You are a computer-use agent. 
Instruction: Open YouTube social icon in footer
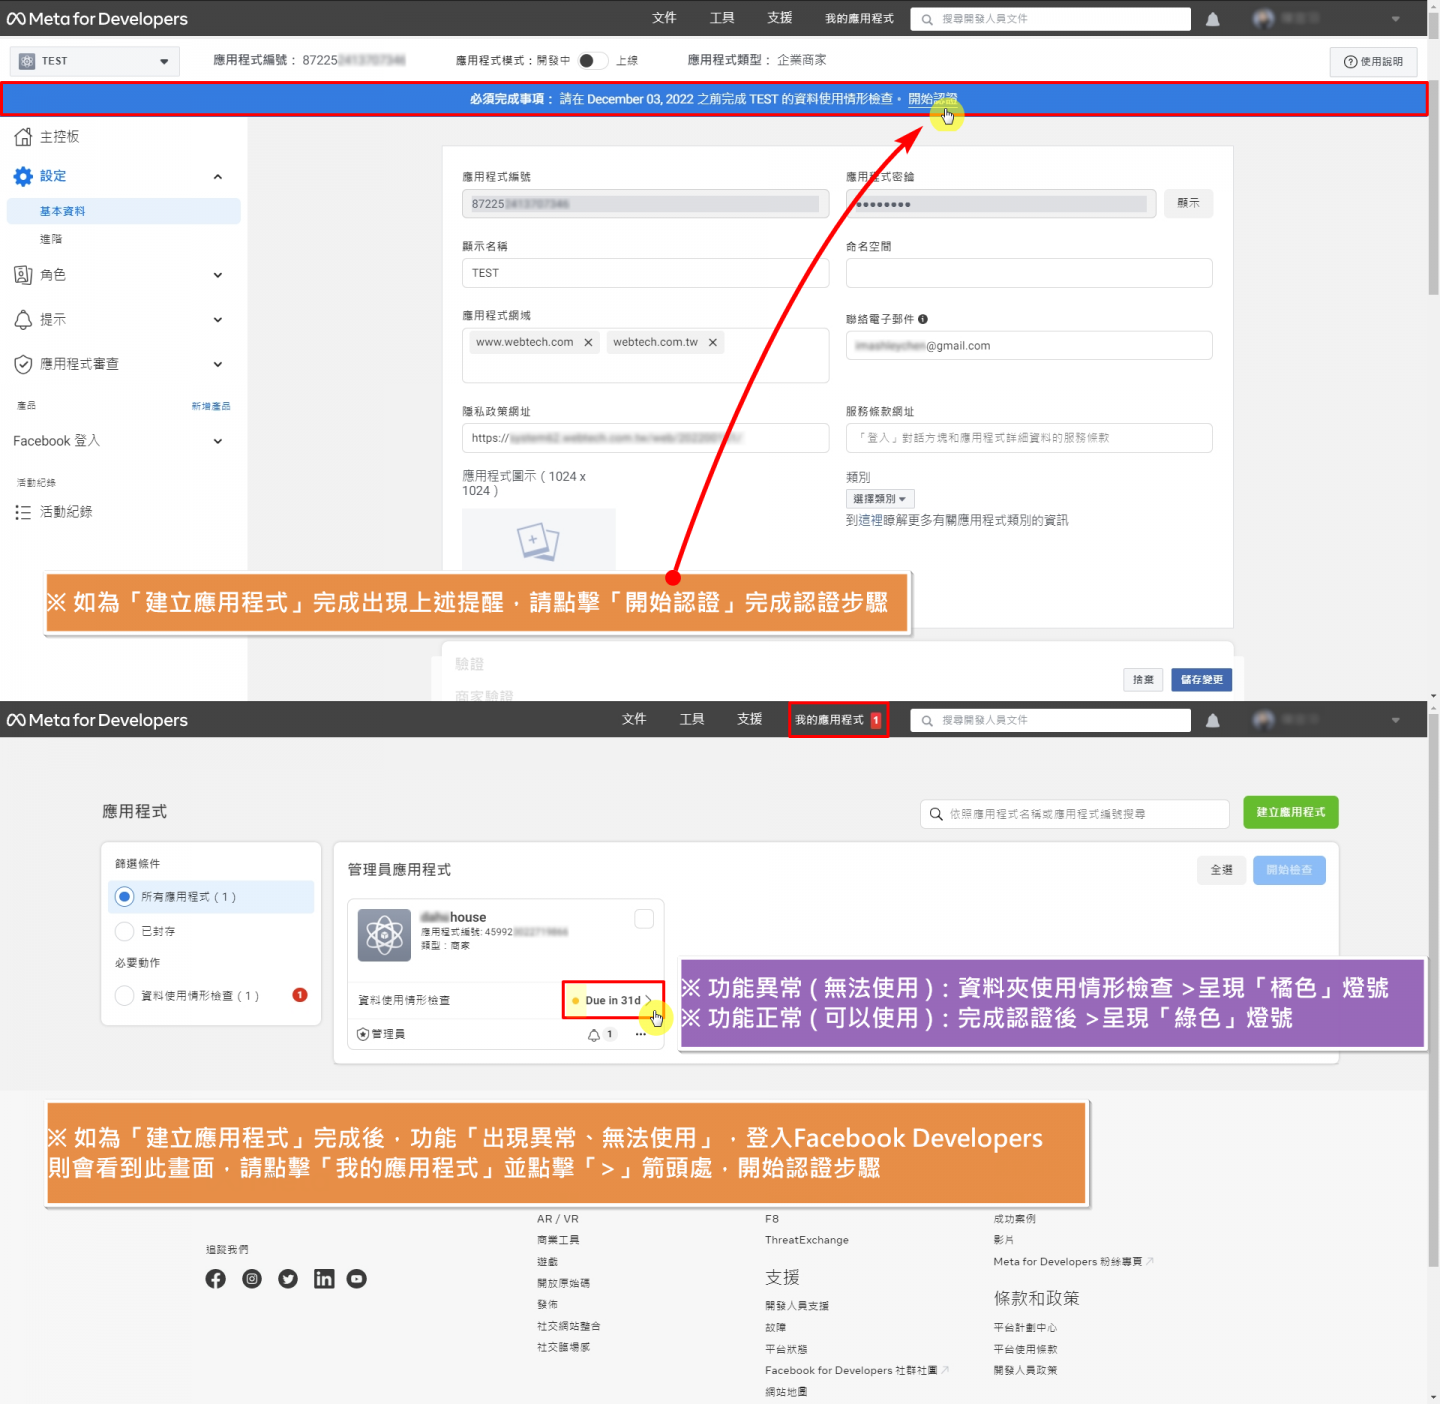point(357,1279)
